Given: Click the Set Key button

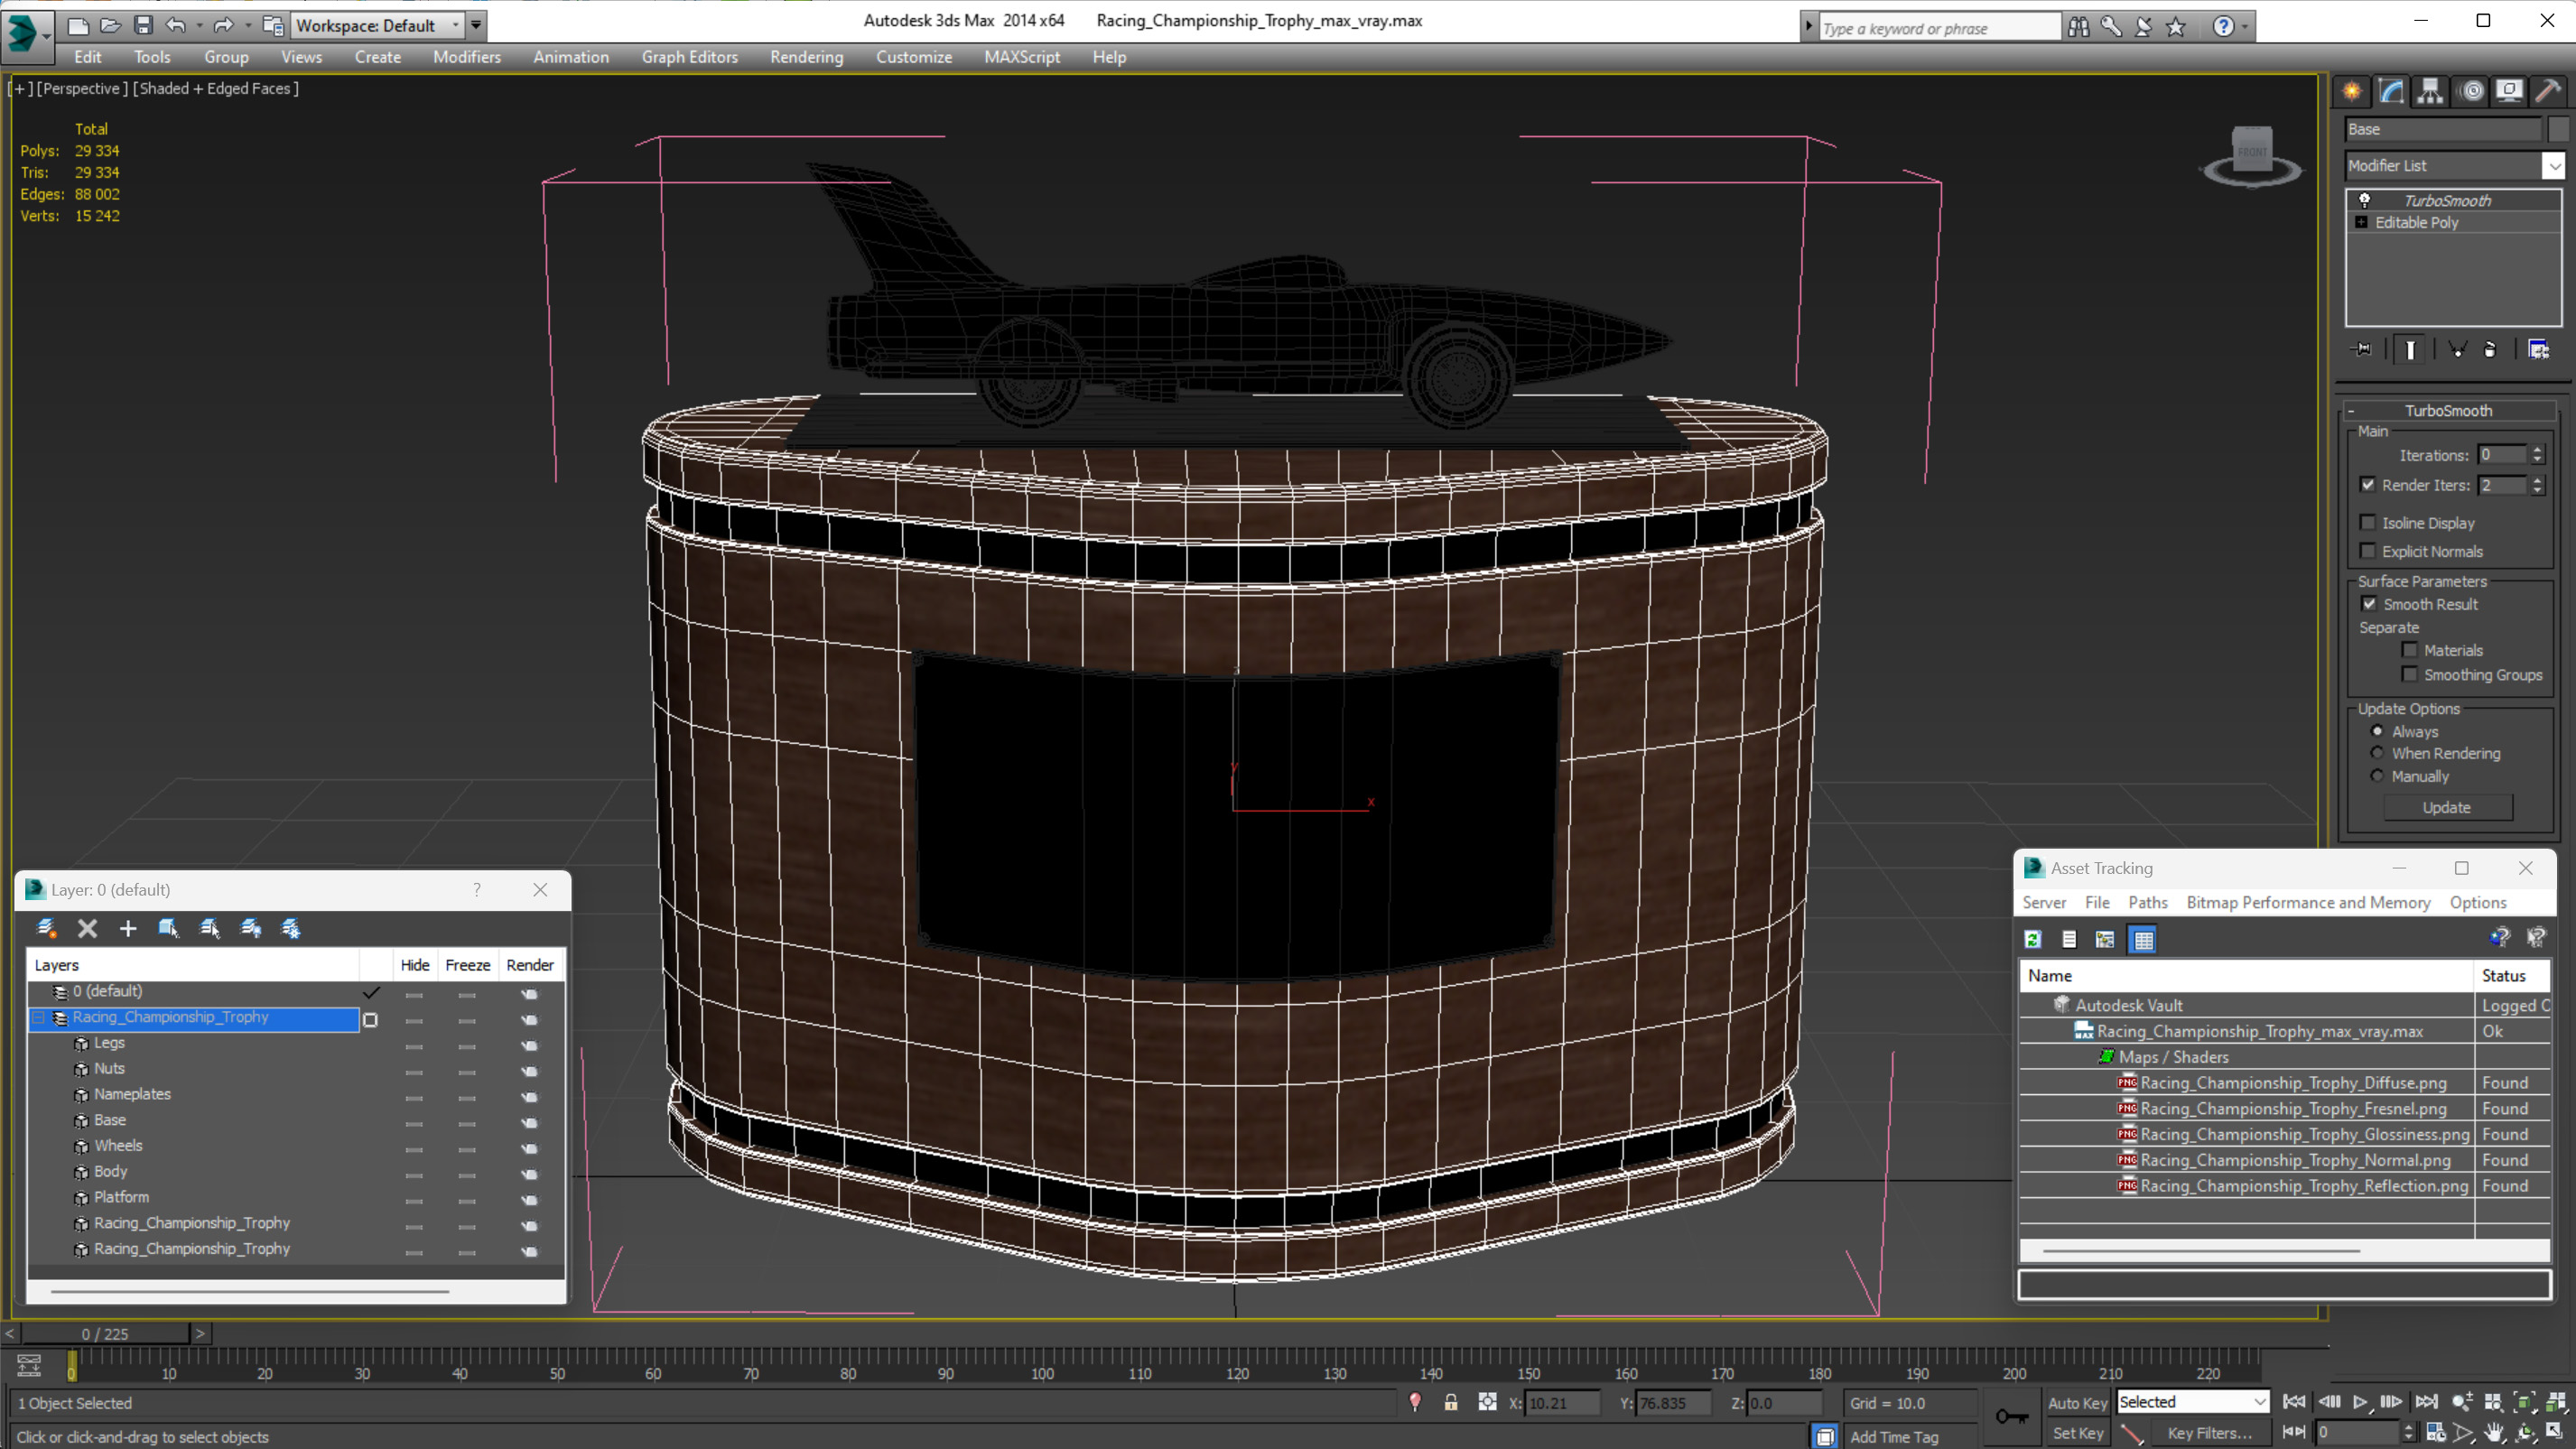Looking at the screenshot, I should [x=2077, y=1433].
